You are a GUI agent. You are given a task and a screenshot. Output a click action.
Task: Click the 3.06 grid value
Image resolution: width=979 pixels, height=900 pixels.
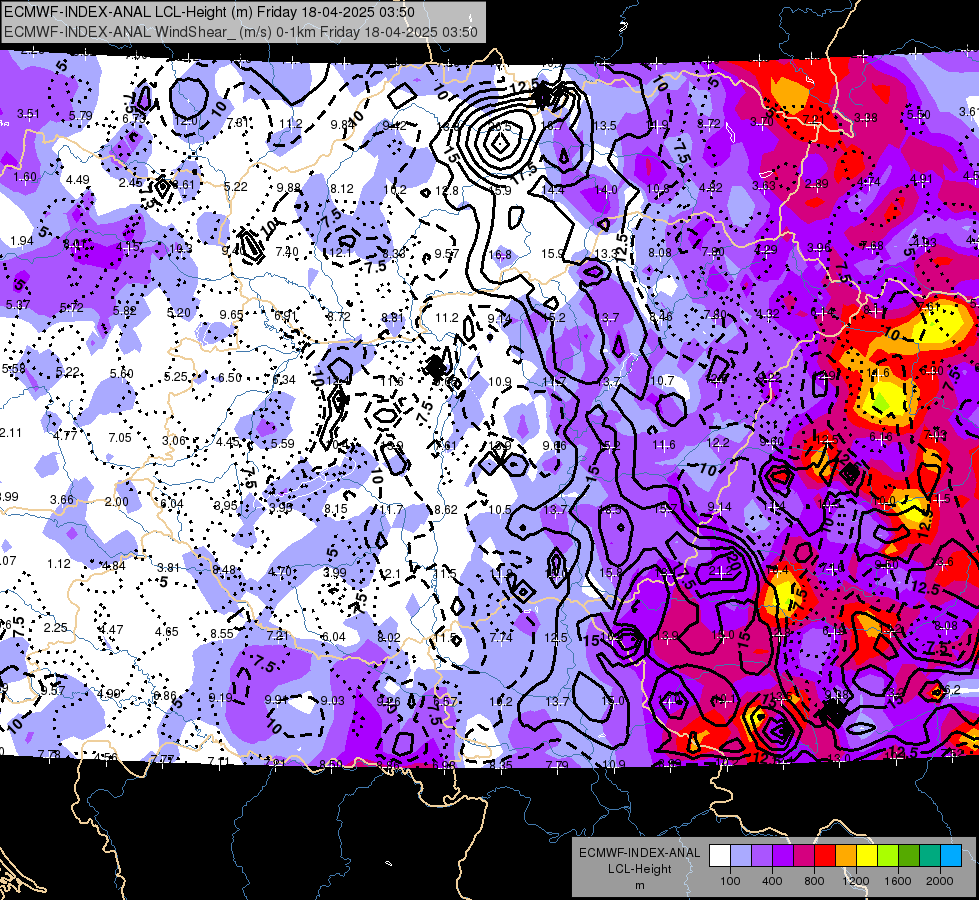[x=174, y=440]
